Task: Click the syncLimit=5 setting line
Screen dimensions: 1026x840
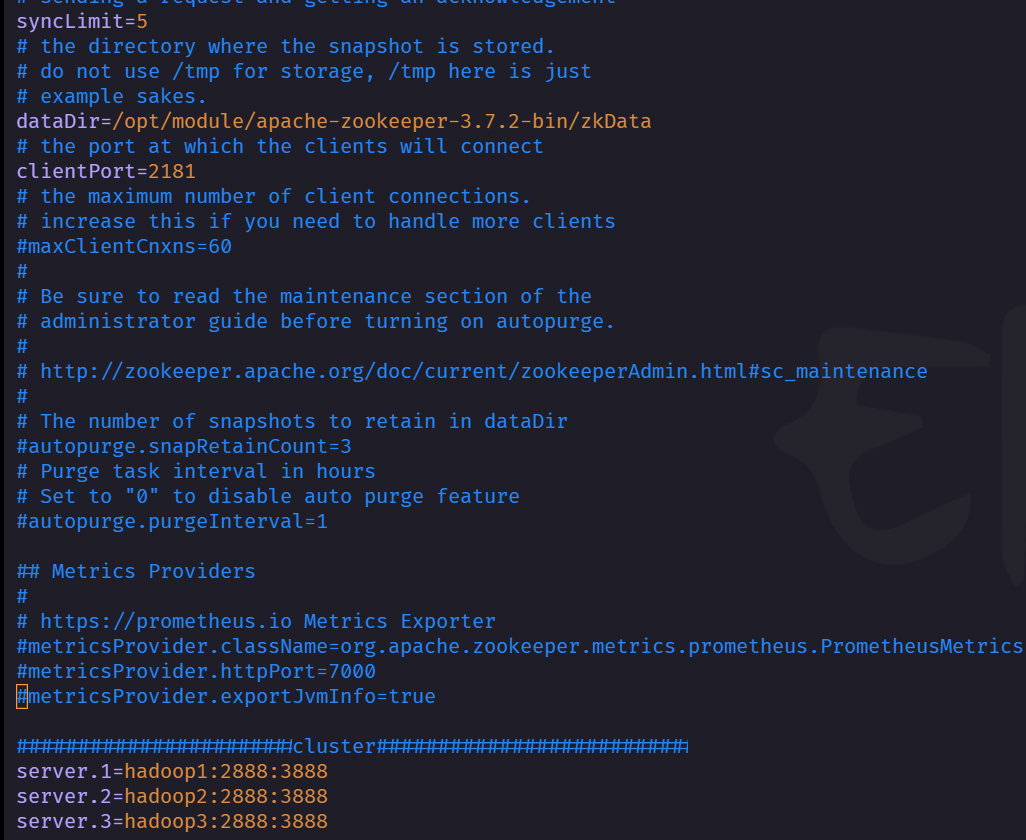Action: (82, 22)
